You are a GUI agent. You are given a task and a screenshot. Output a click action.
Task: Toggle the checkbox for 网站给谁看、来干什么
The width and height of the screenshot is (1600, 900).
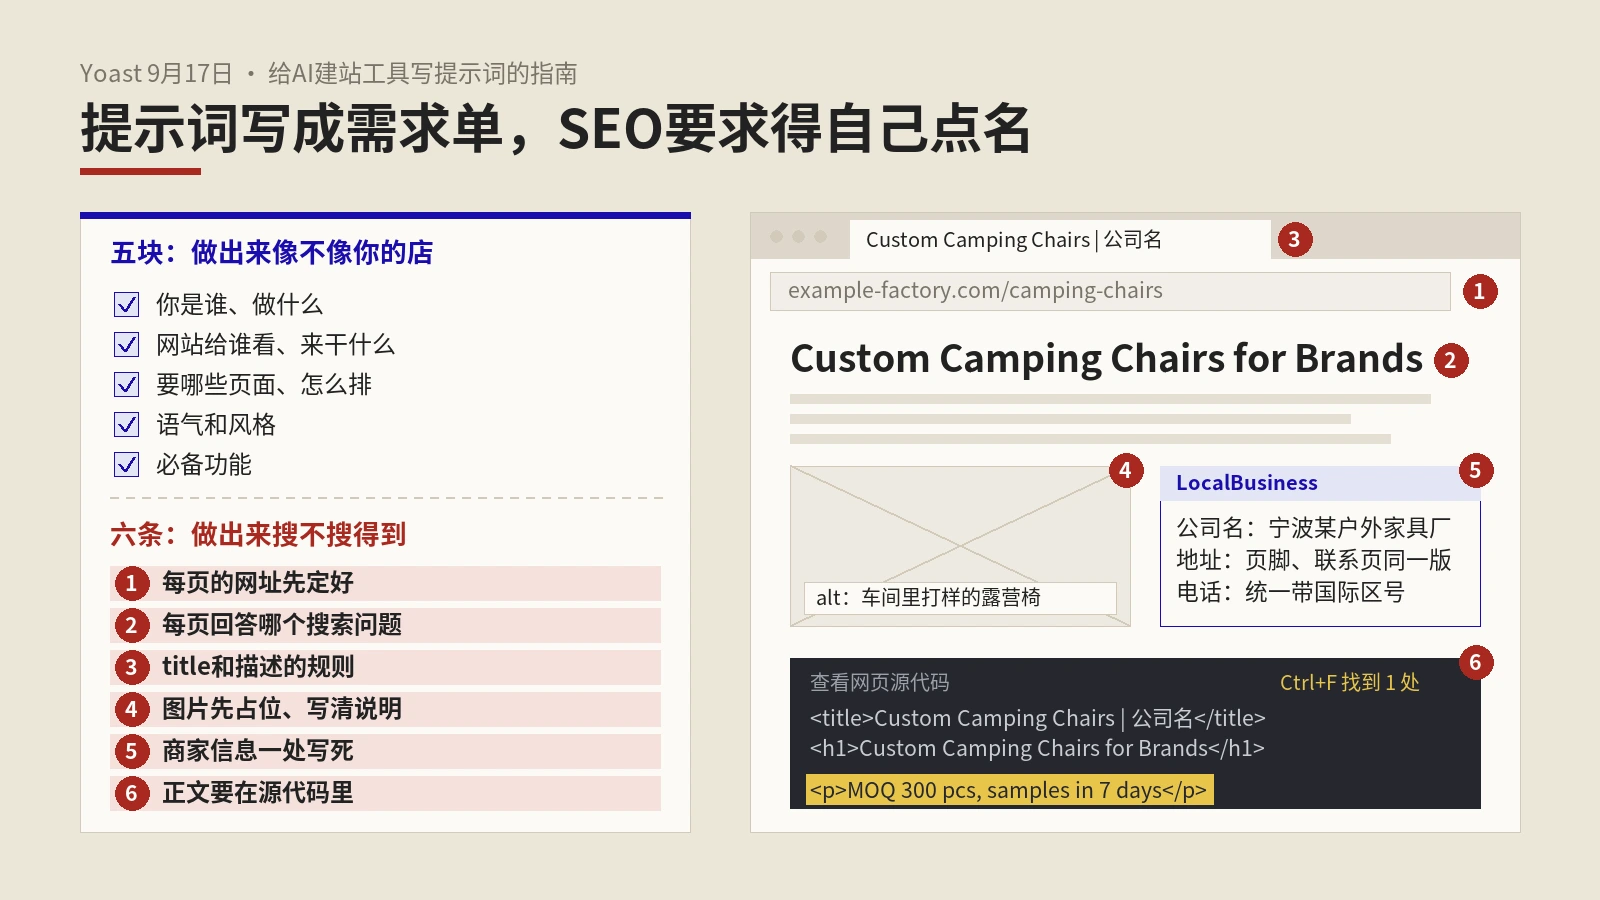pos(127,344)
